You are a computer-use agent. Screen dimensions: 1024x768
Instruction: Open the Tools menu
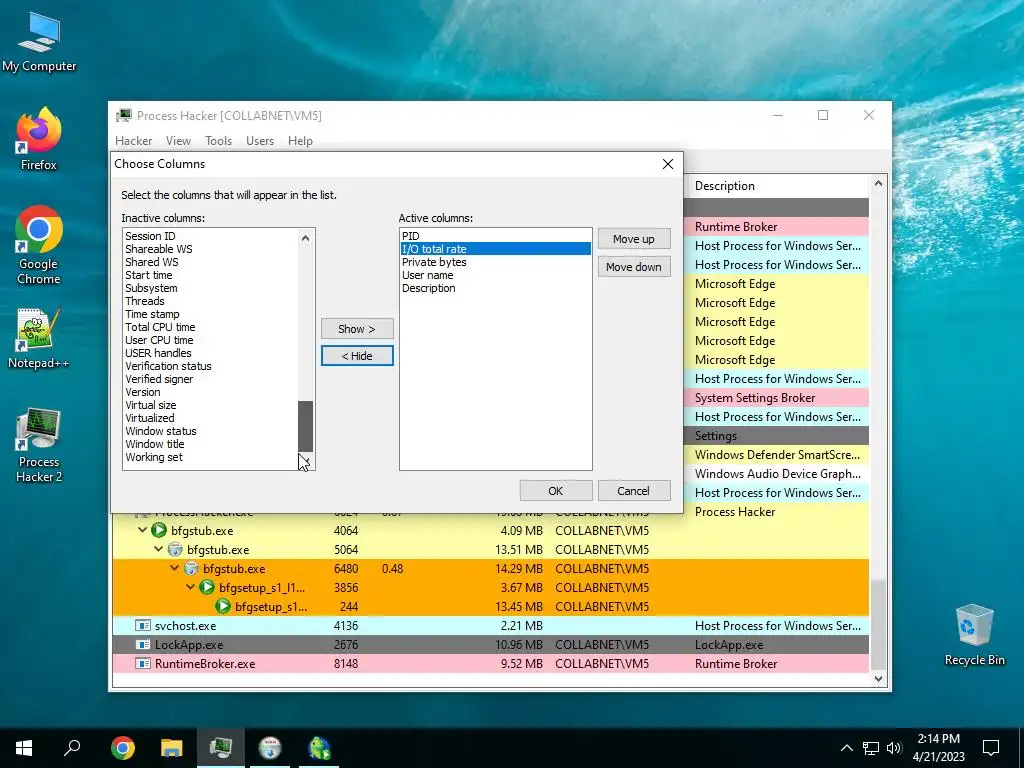[x=218, y=140]
